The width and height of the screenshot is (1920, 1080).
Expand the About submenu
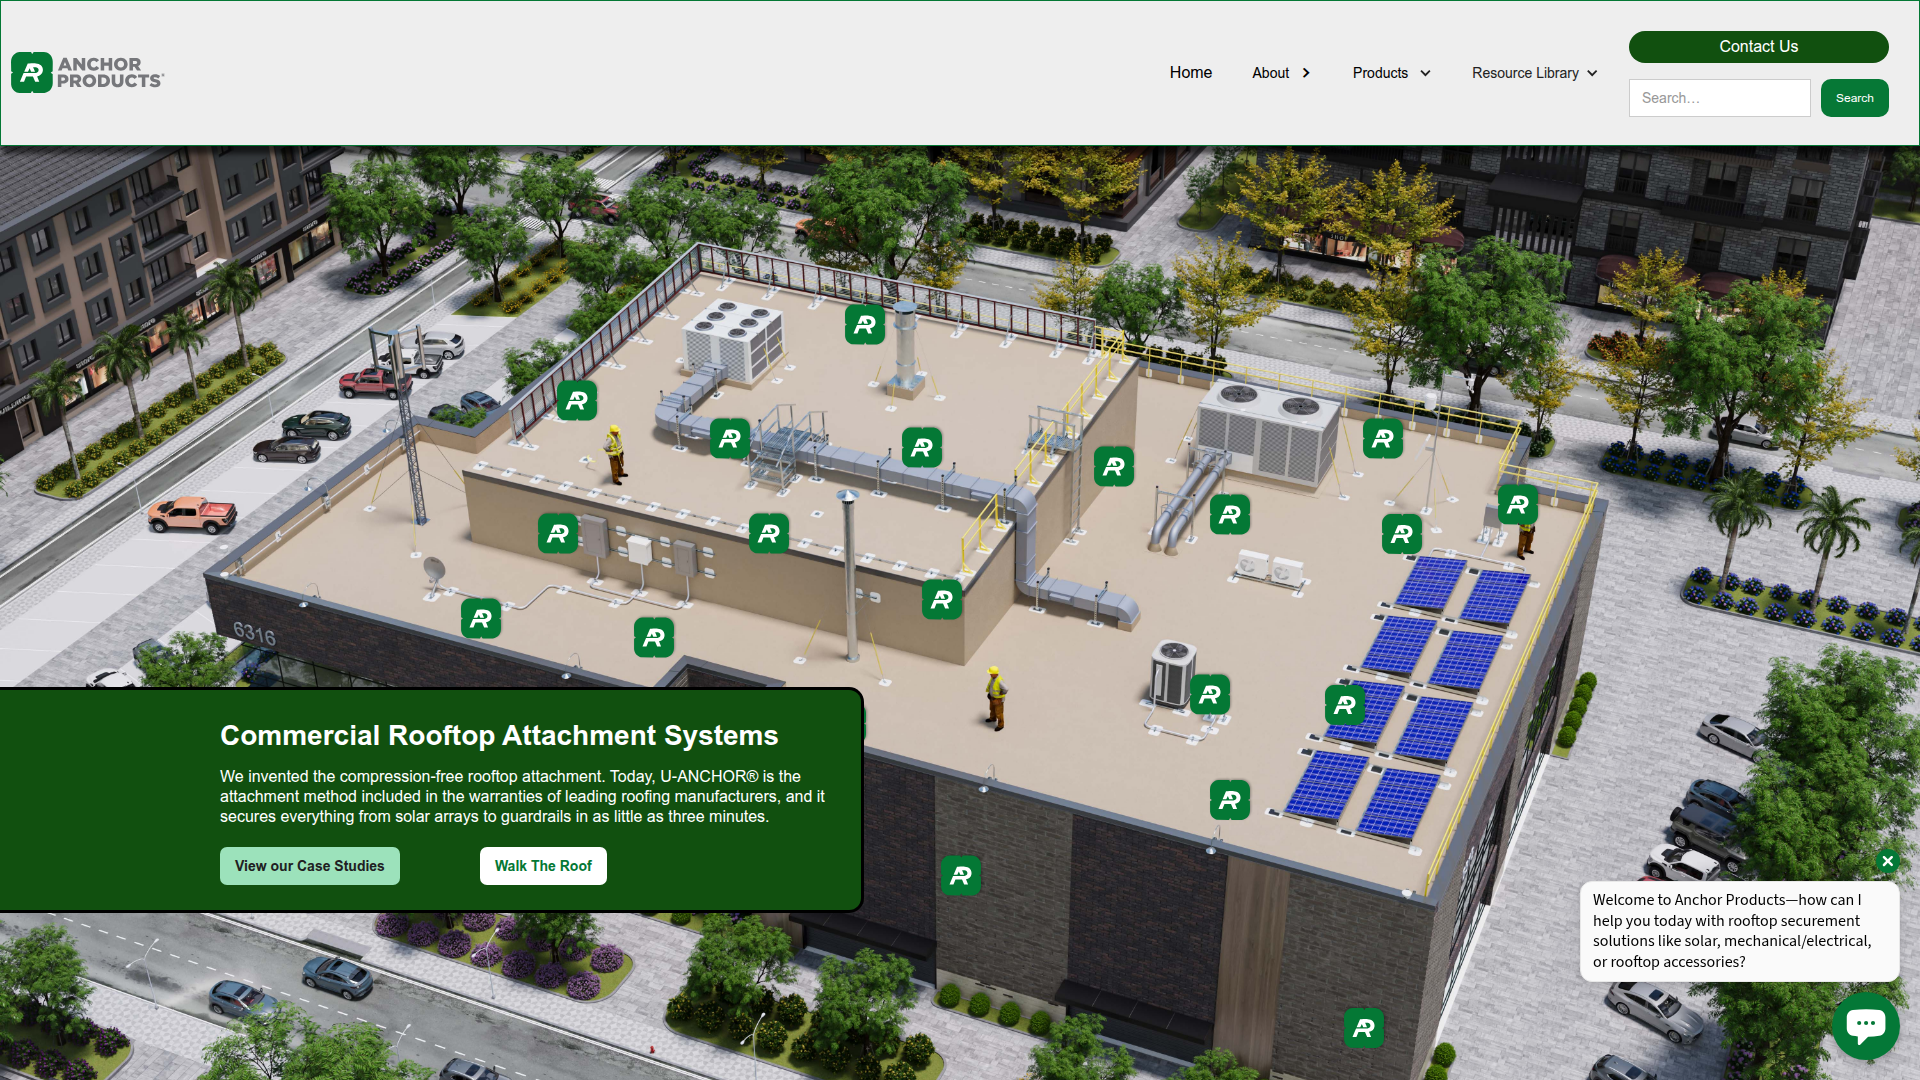pos(1281,73)
